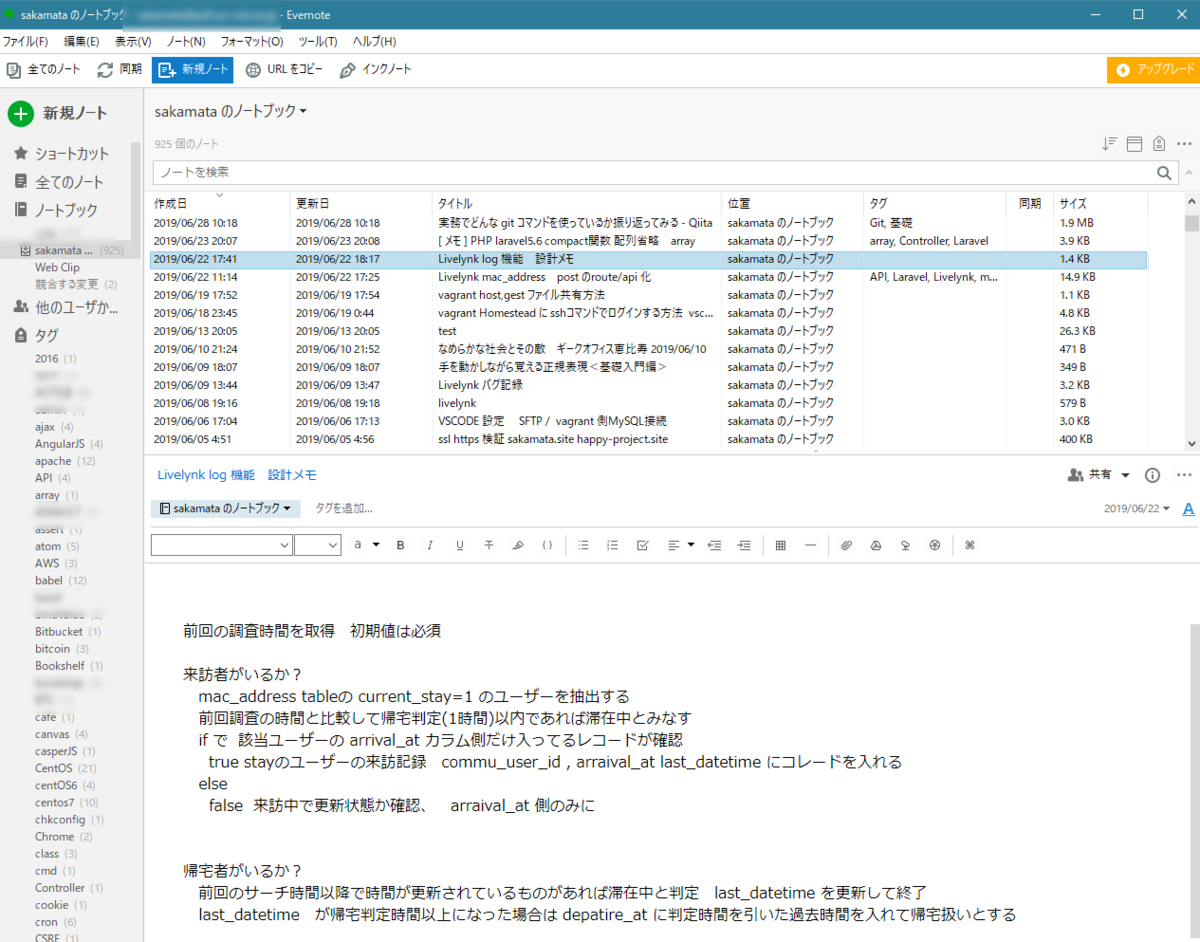Open the フォーマット(O) menu

coord(252,42)
